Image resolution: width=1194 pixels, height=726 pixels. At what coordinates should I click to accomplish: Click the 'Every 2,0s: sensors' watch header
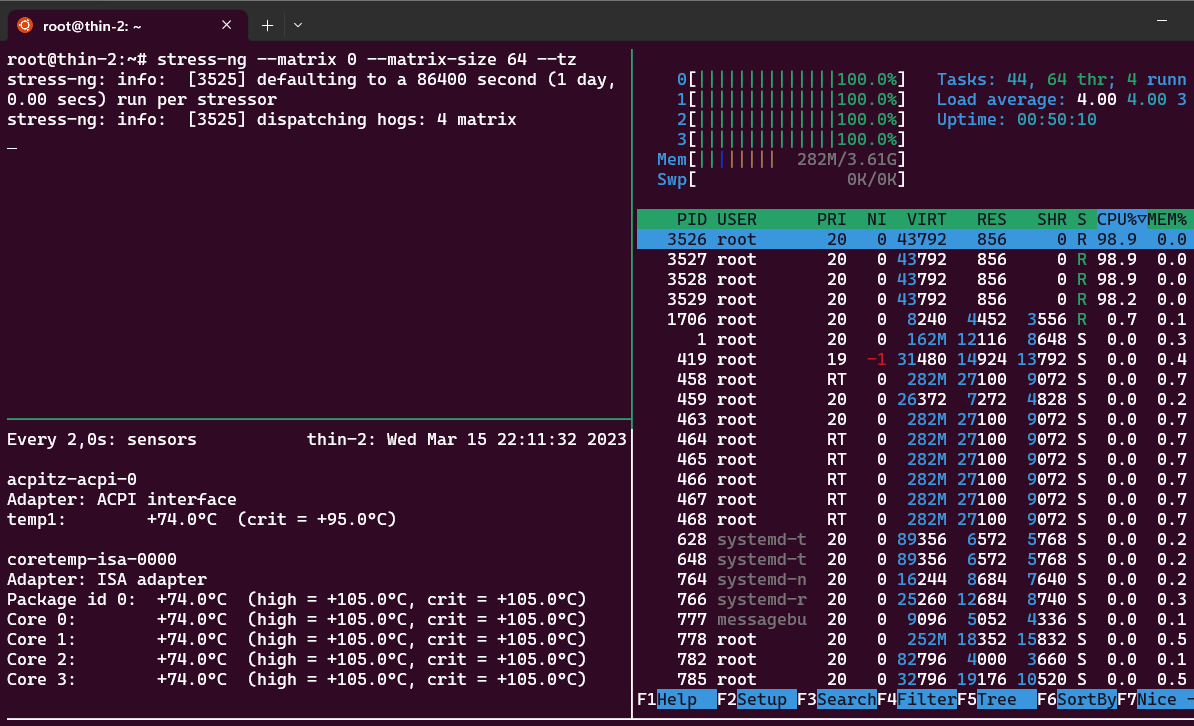point(102,439)
